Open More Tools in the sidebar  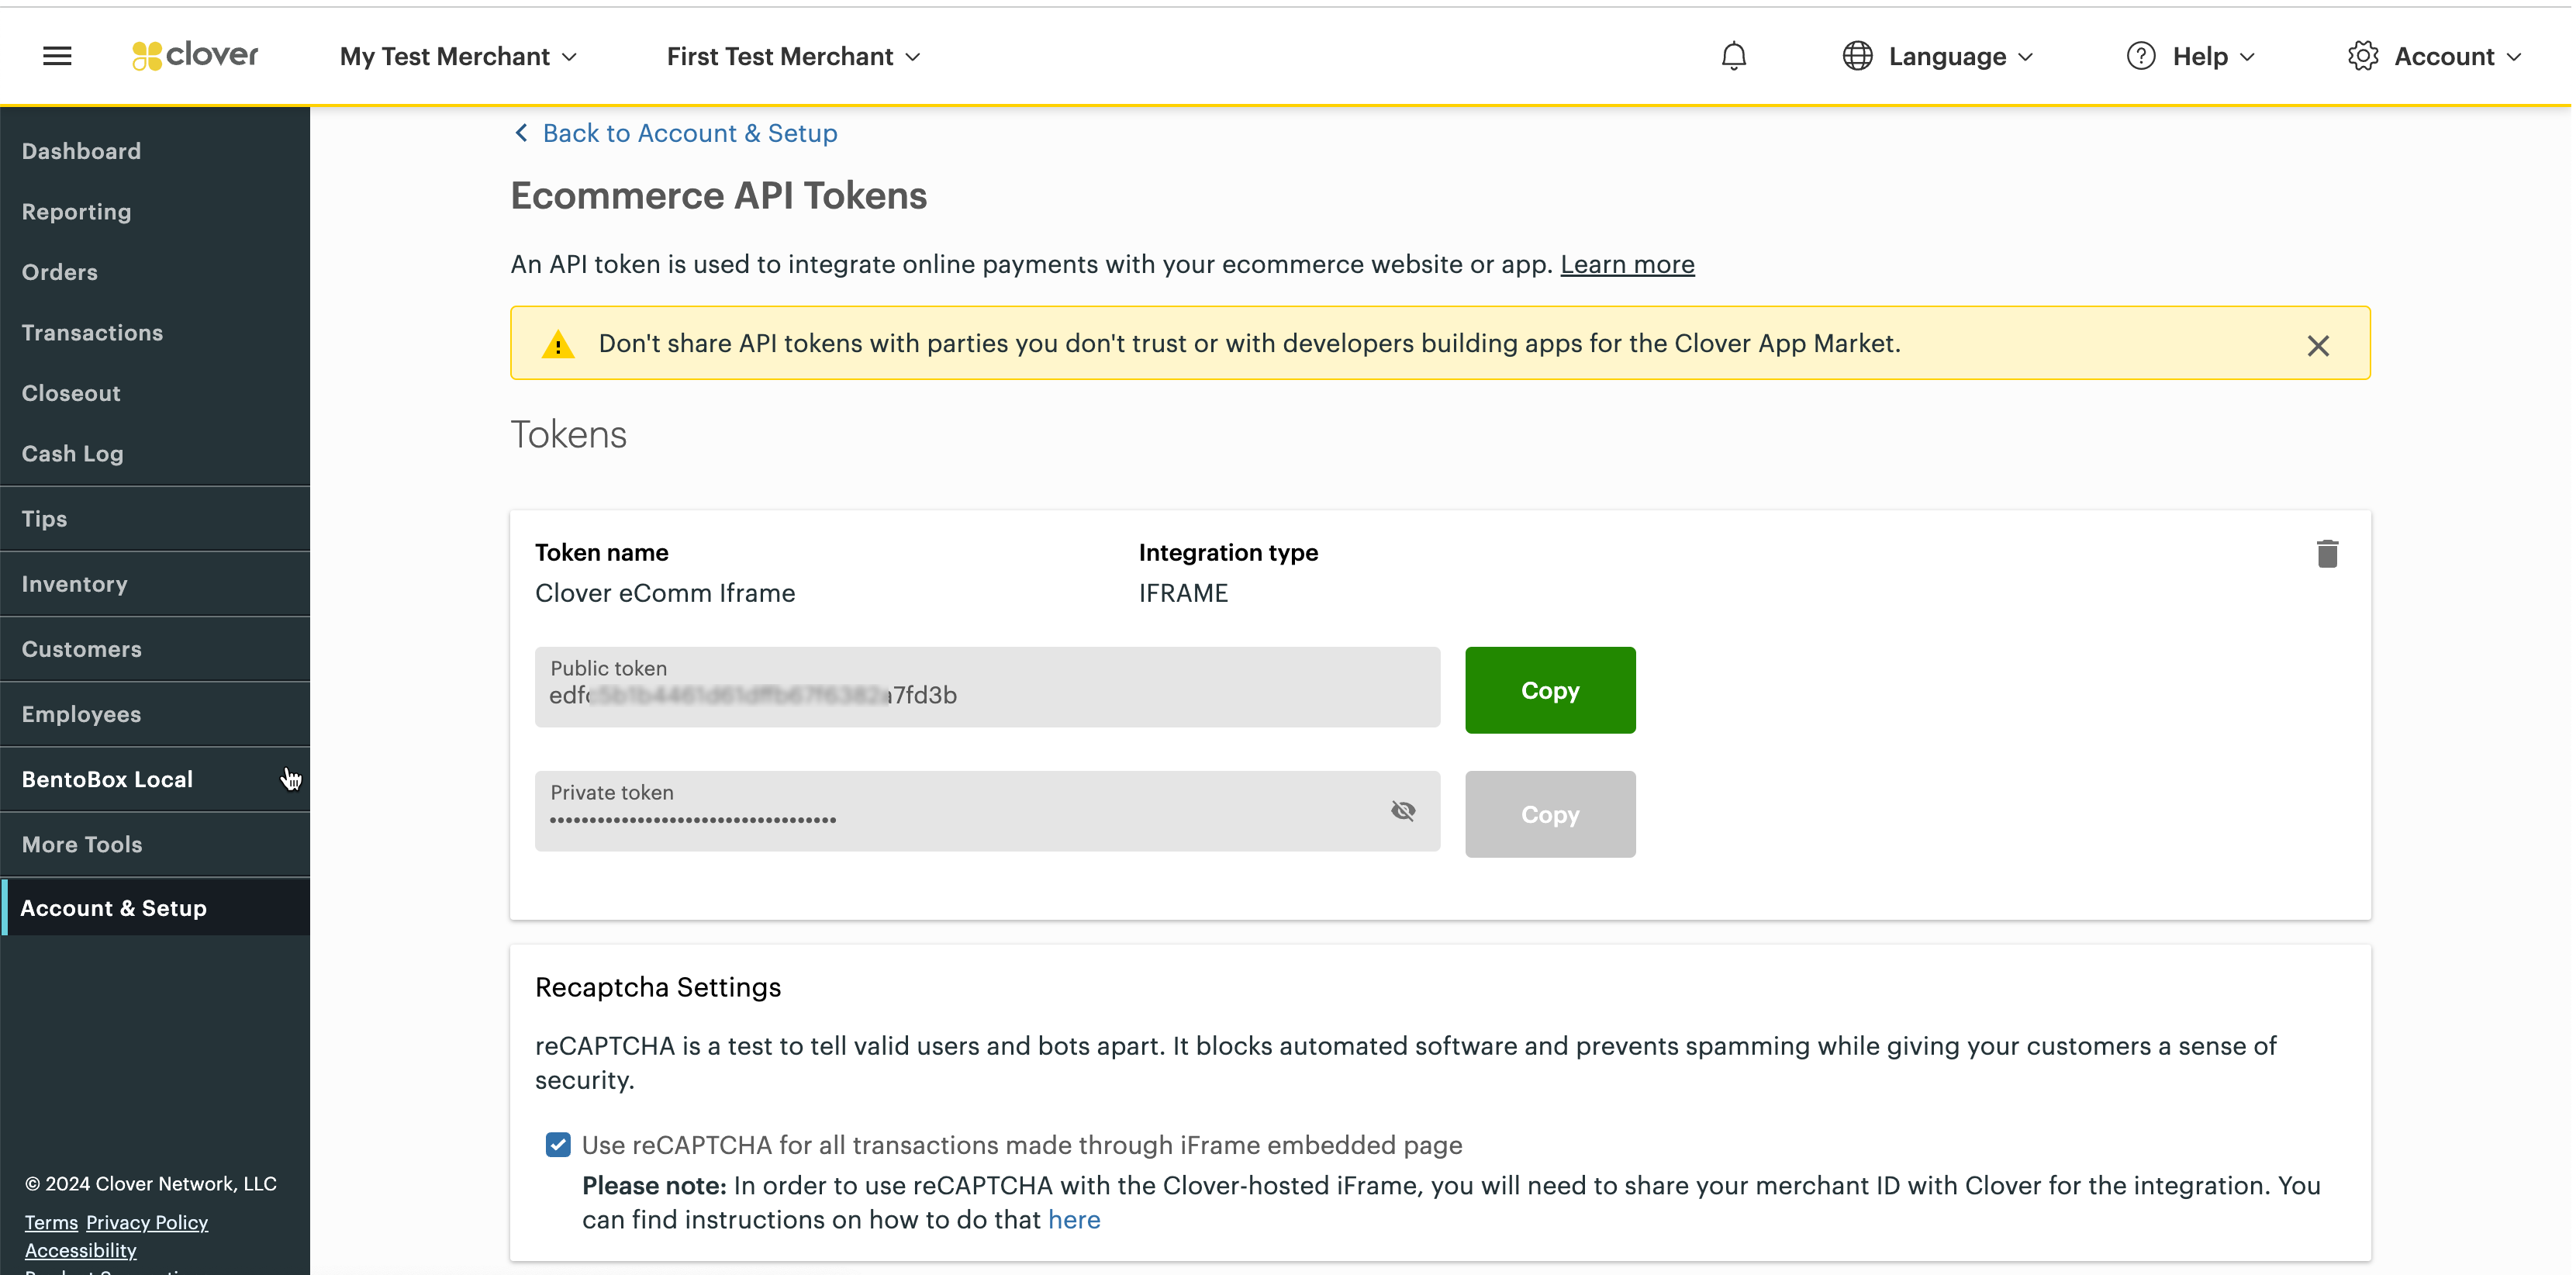tap(155, 844)
